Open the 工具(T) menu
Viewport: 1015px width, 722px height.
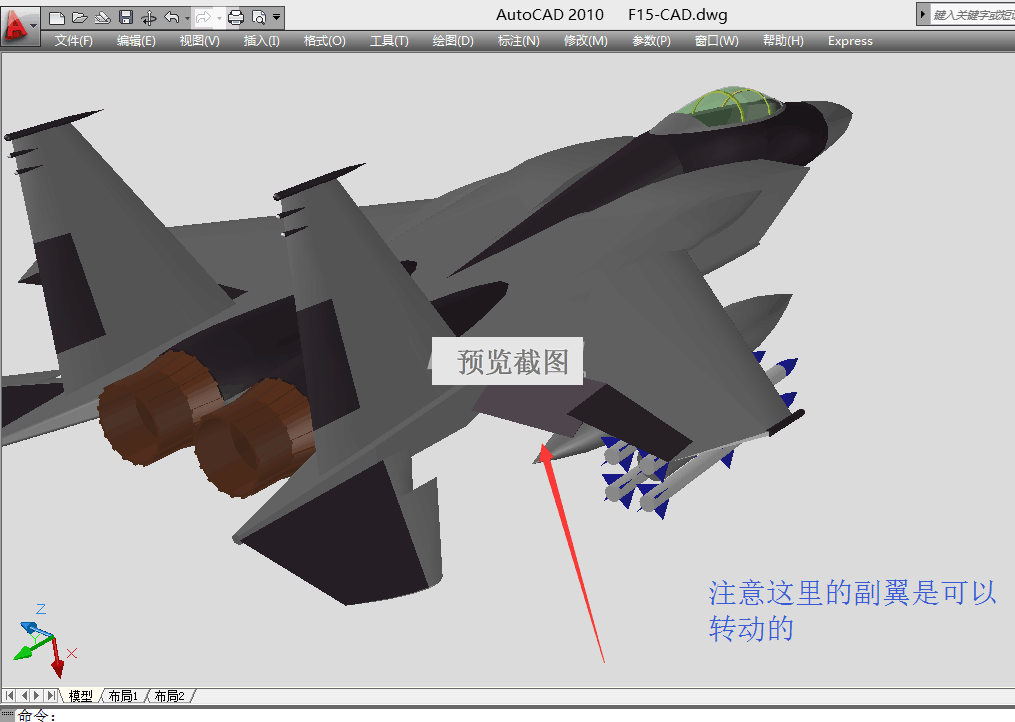click(389, 41)
